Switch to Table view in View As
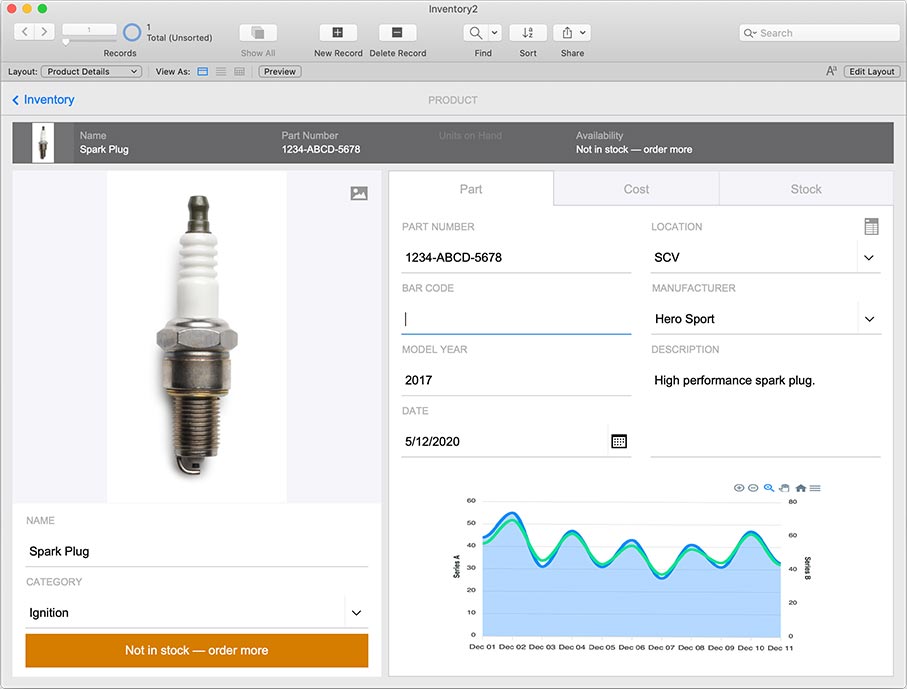The image size is (907, 689). [239, 72]
